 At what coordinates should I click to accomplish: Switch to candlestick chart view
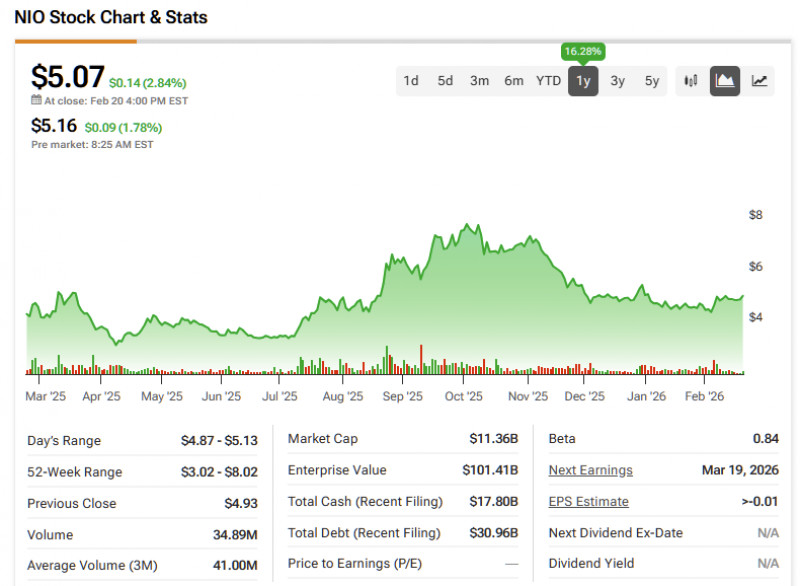click(x=690, y=81)
